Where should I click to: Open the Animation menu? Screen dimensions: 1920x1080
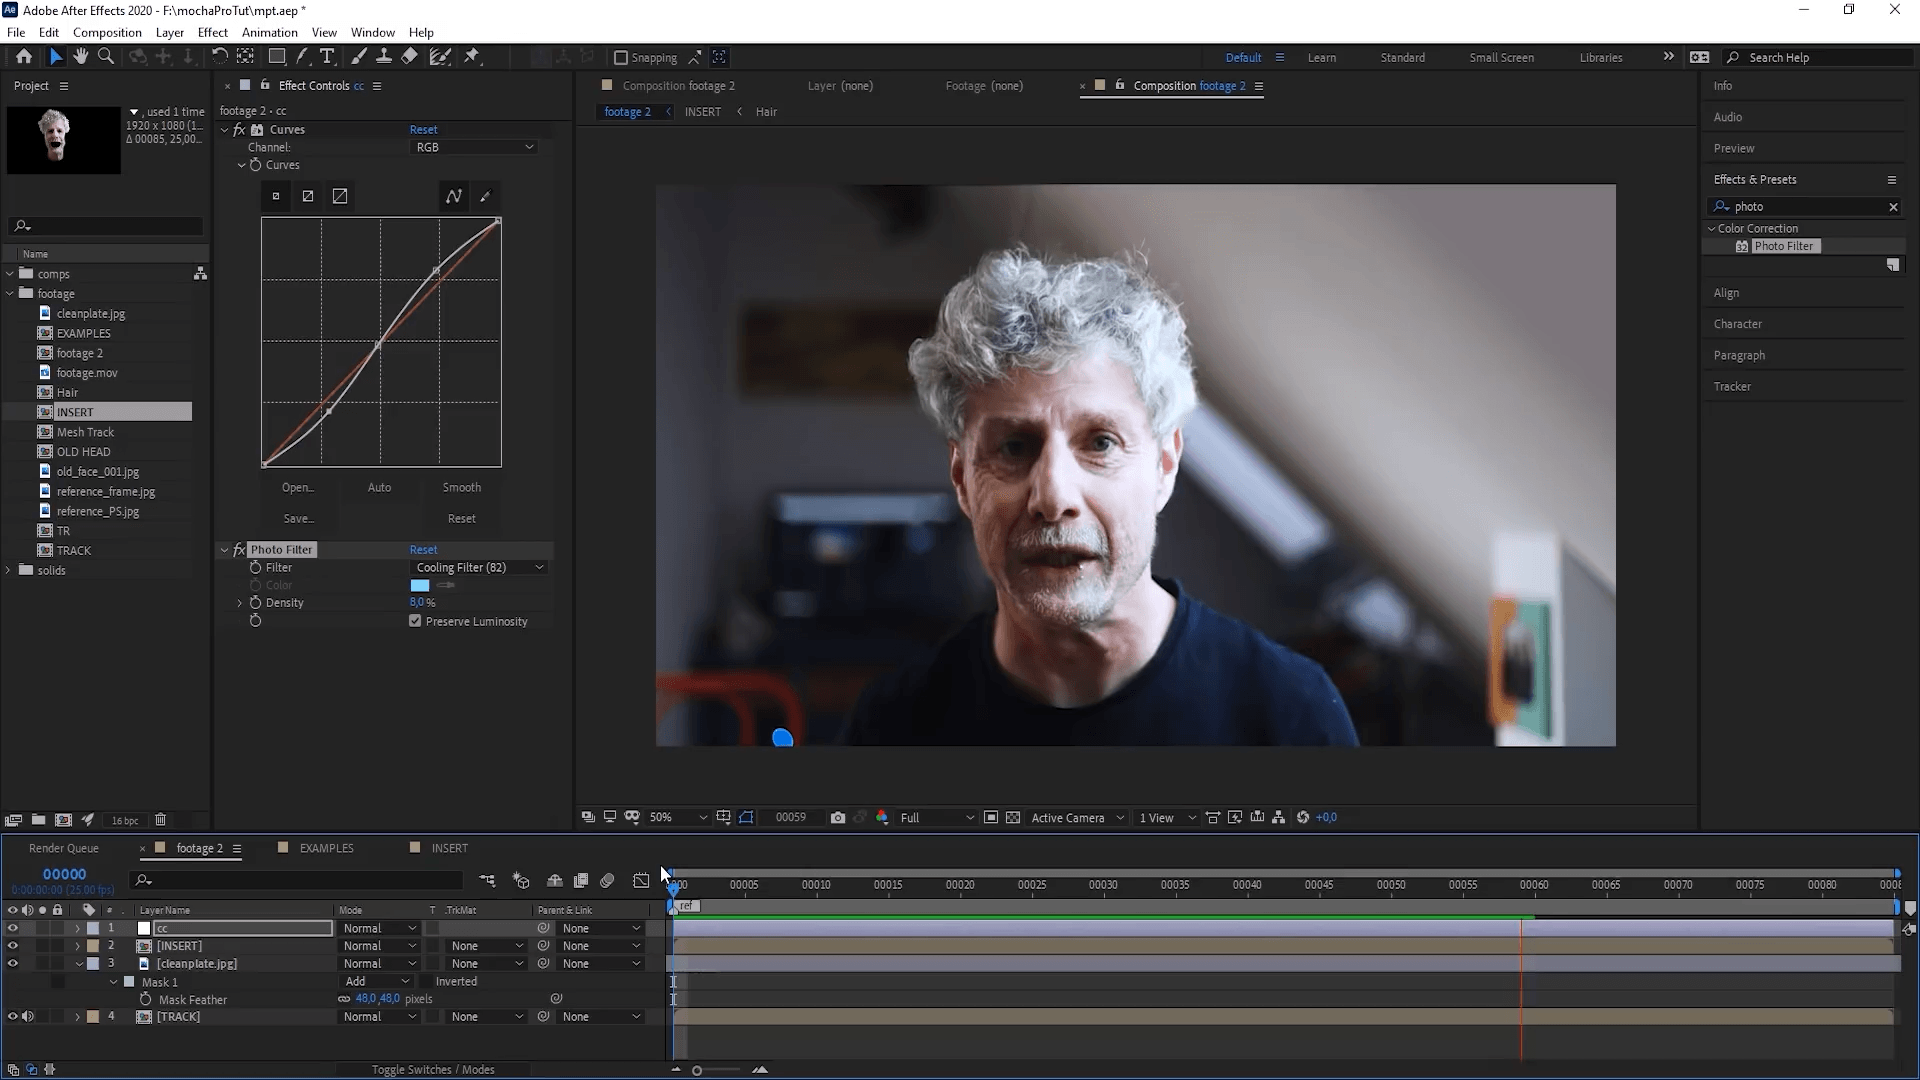270,32
